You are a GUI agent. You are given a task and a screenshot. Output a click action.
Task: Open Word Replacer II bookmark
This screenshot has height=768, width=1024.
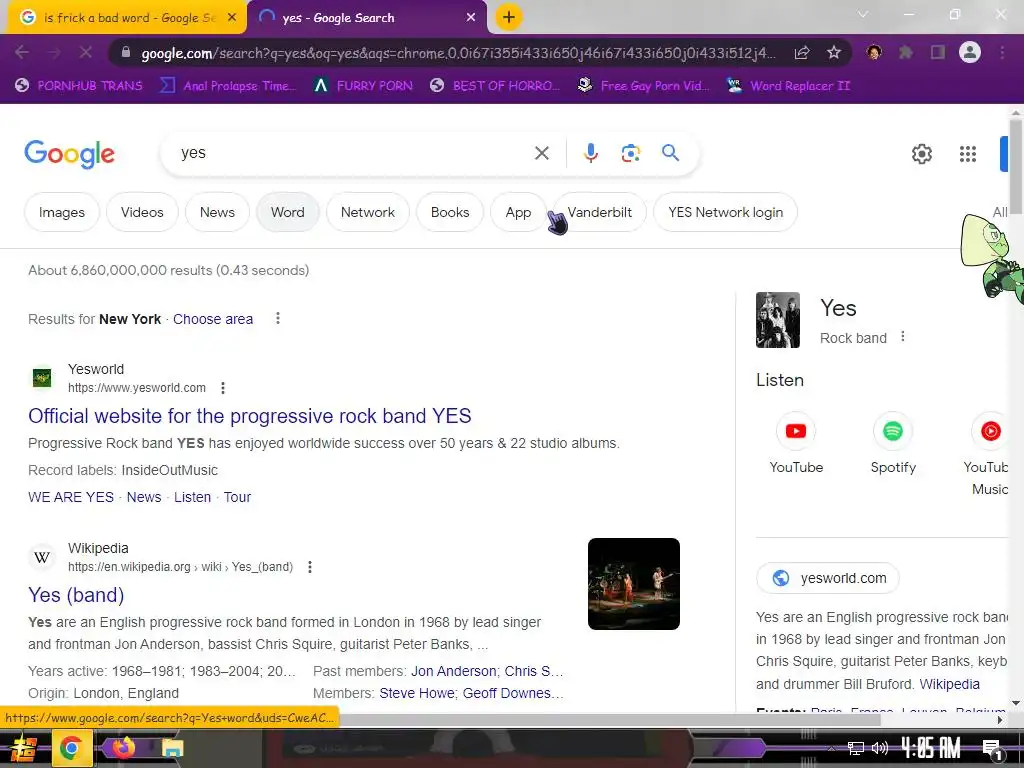click(789, 86)
